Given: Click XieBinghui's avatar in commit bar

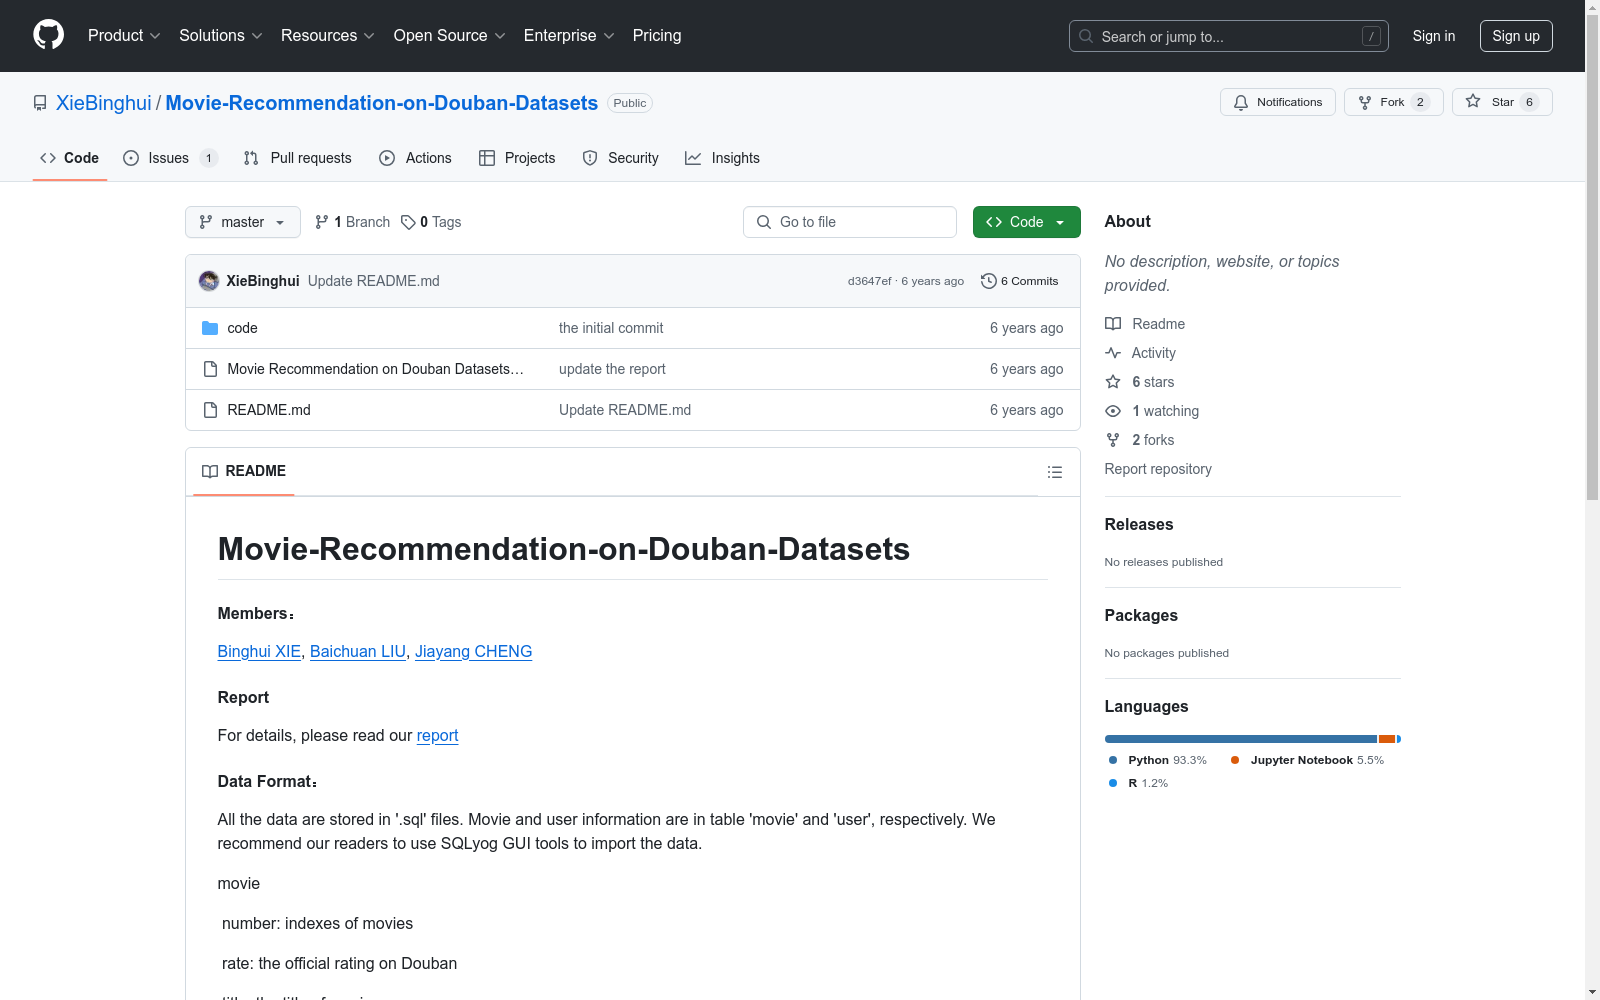Looking at the screenshot, I should pyautogui.click(x=209, y=281).
